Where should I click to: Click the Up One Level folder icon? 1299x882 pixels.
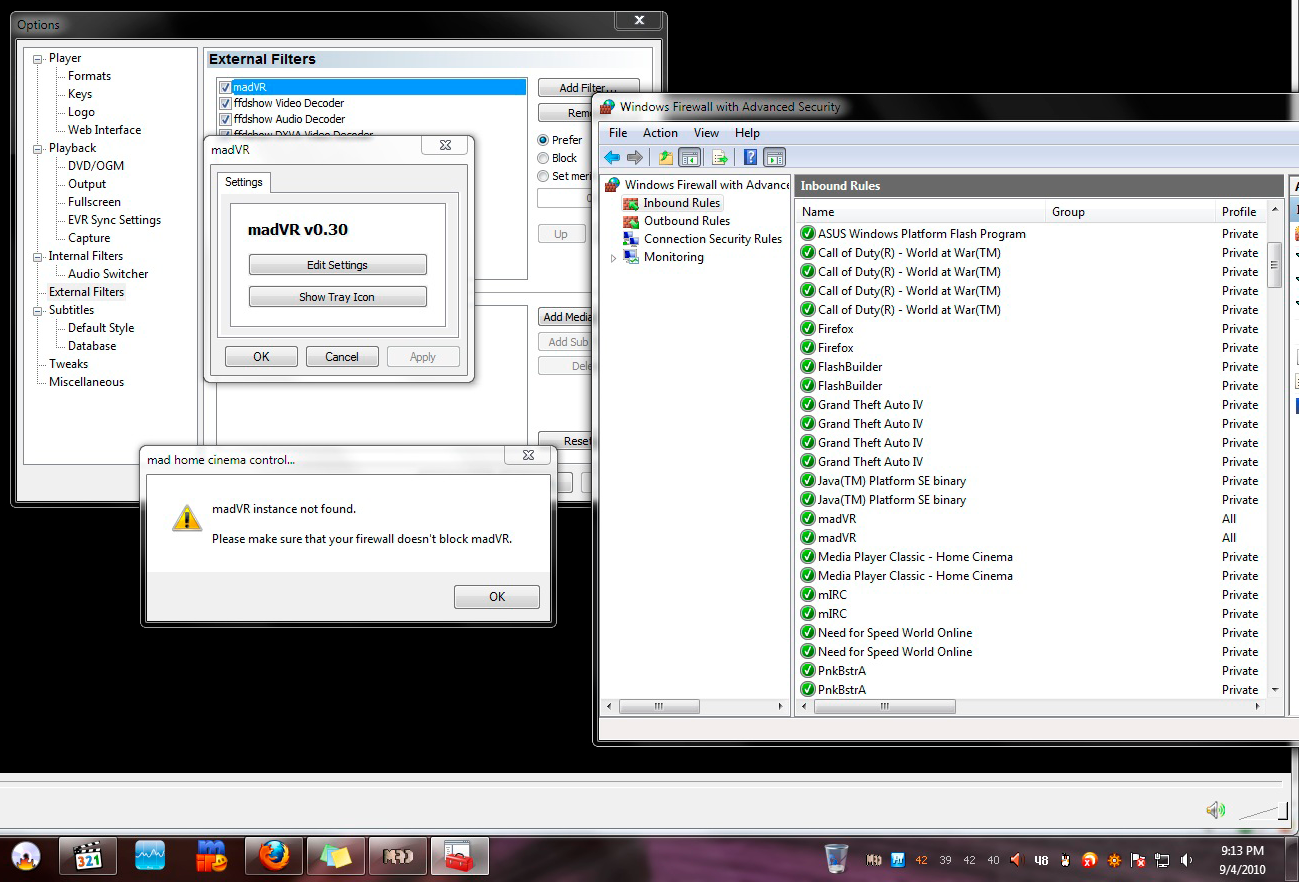click(666, 157)
